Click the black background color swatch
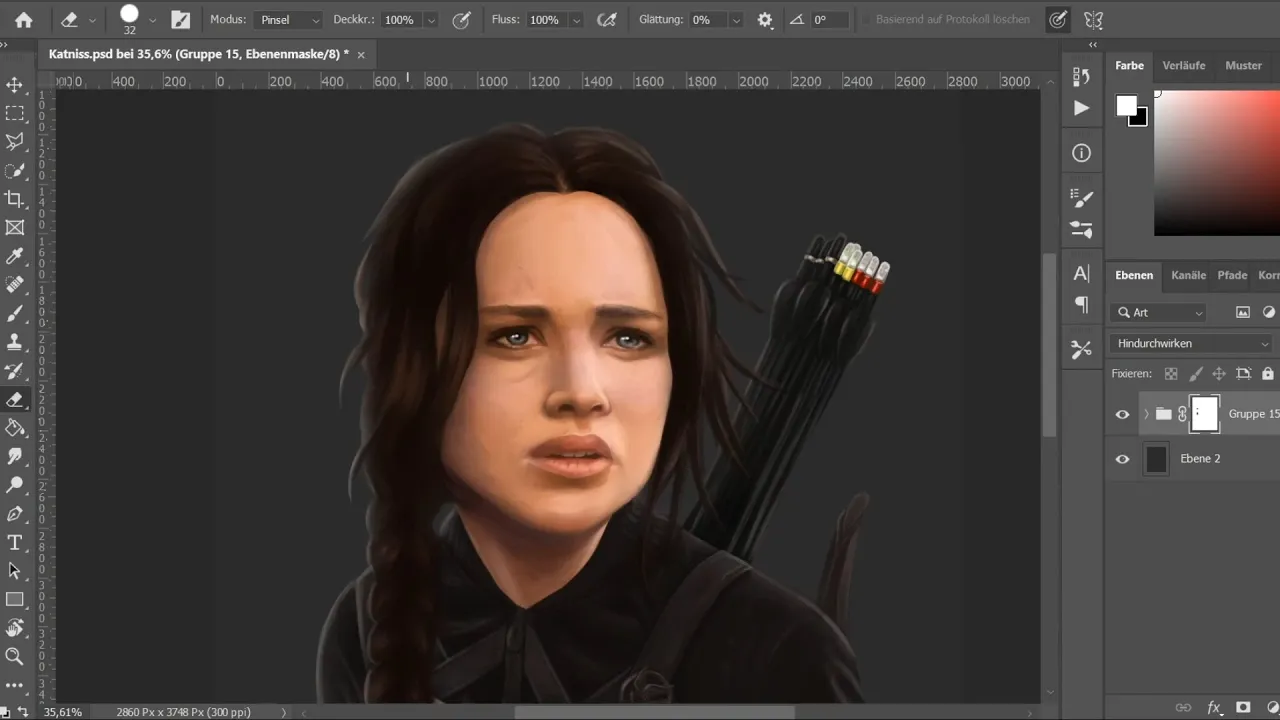 point(1140,118)
